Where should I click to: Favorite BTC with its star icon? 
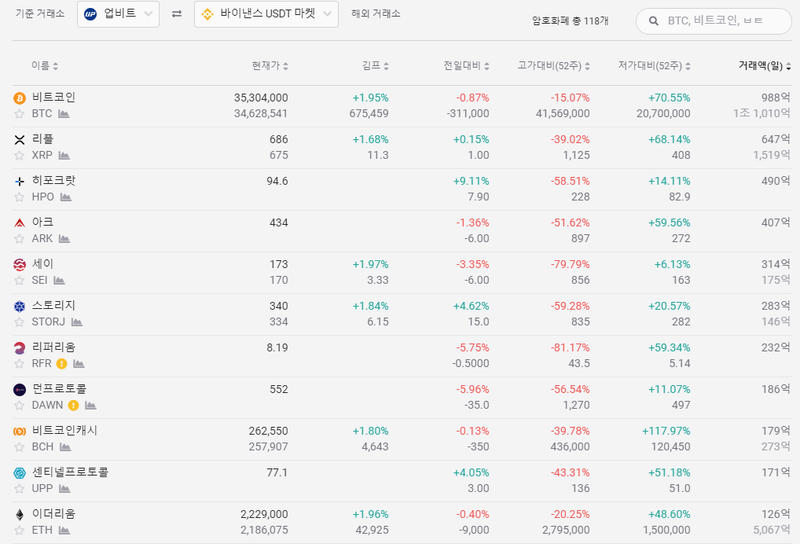19,114
